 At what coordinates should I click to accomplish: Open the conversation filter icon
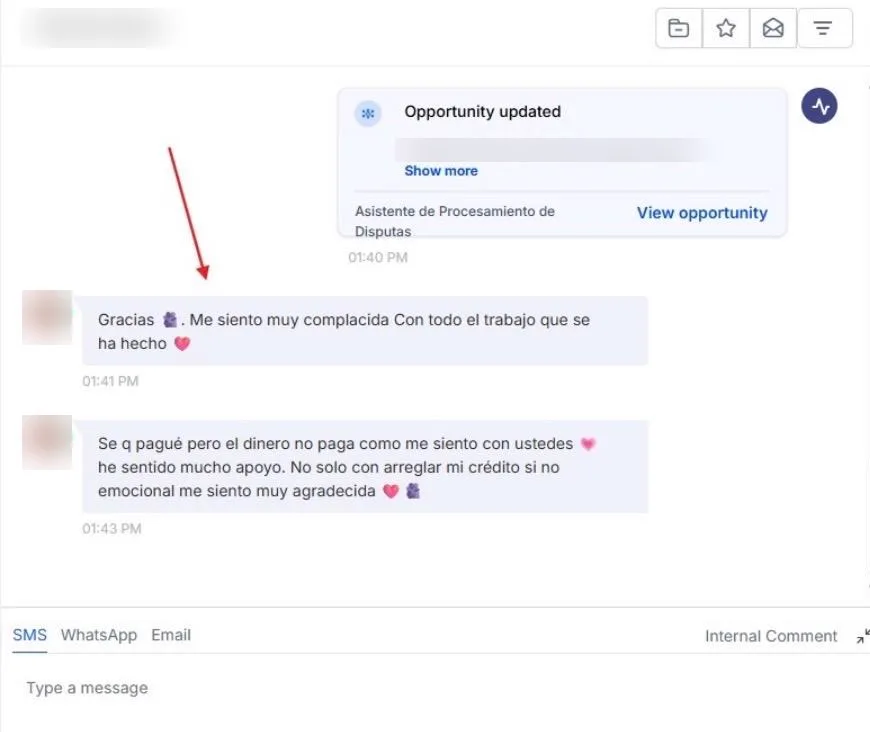click(x=823, y=28)
